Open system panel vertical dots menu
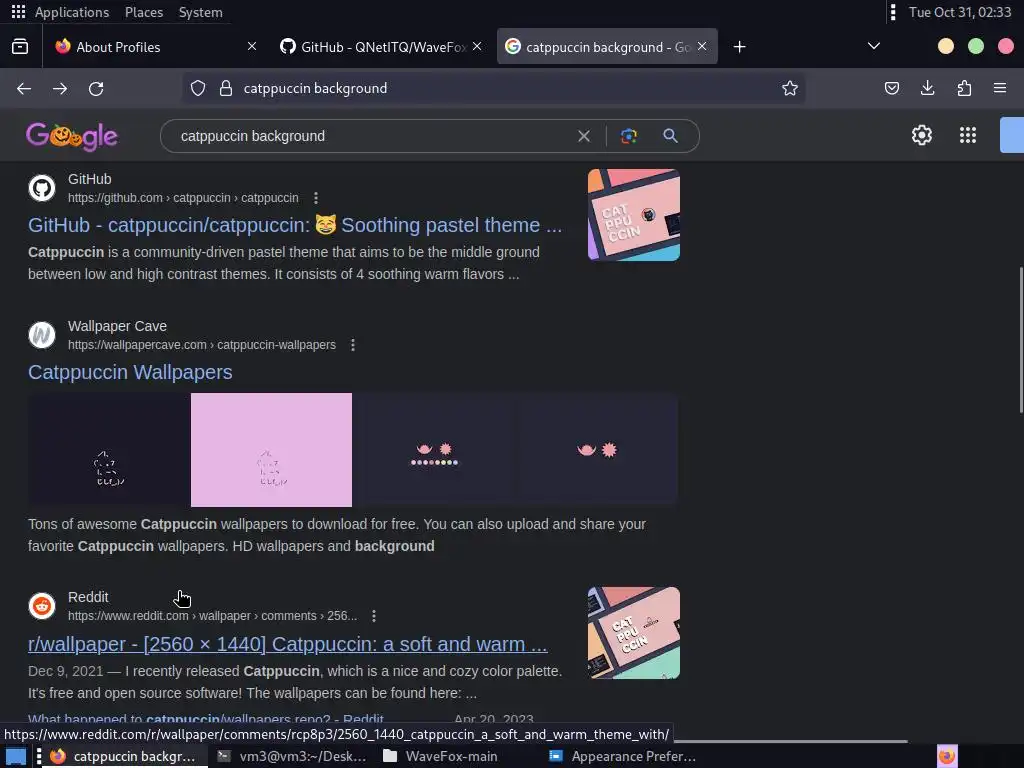 pos(893,12)
